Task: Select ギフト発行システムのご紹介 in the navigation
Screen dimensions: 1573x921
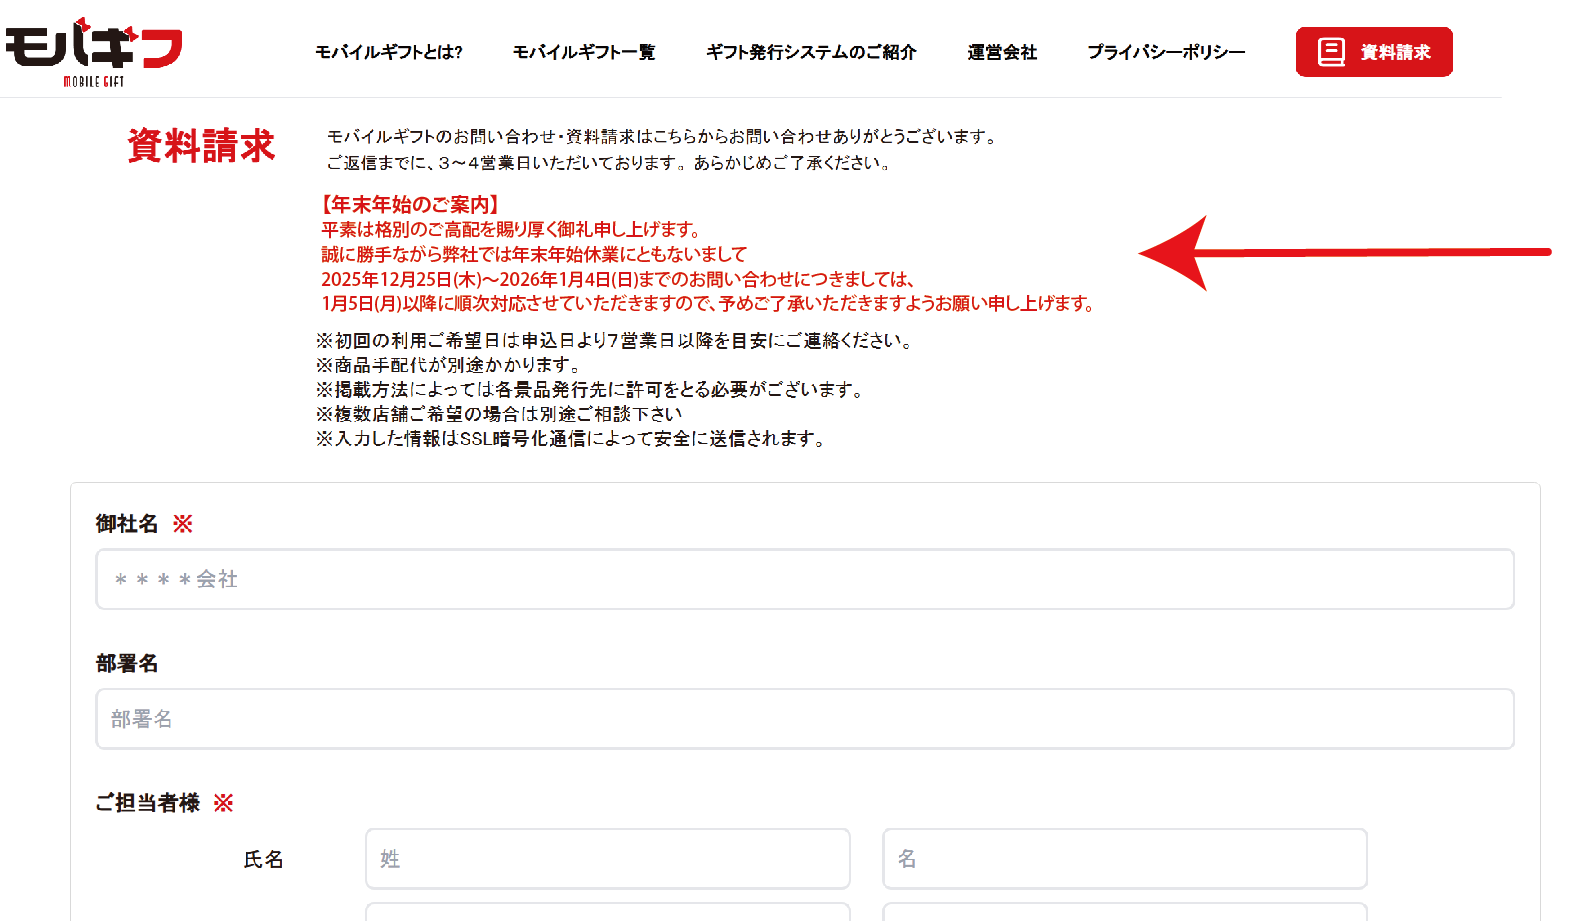Action: click(x=810, y=52)
